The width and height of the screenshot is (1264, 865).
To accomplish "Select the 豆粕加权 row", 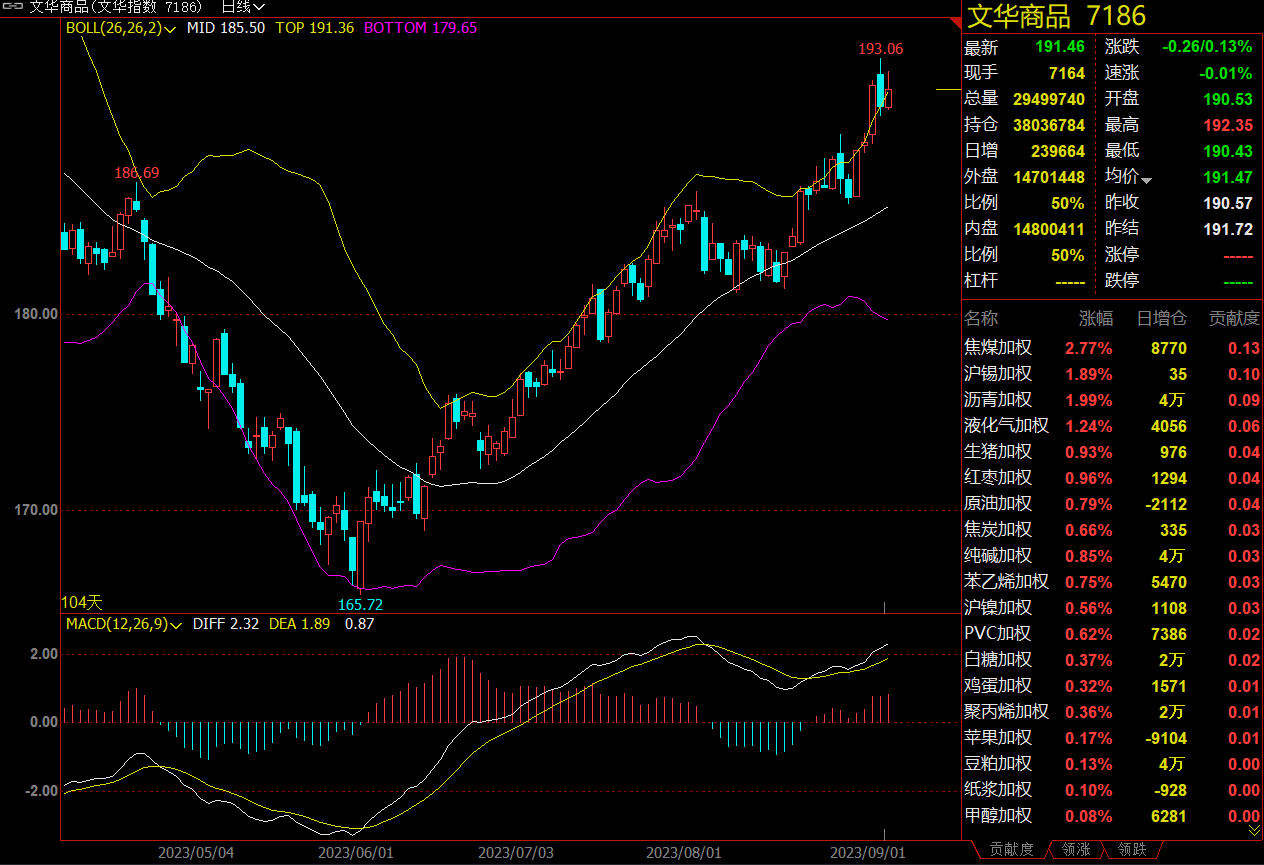I will (x=1112, y=764).
